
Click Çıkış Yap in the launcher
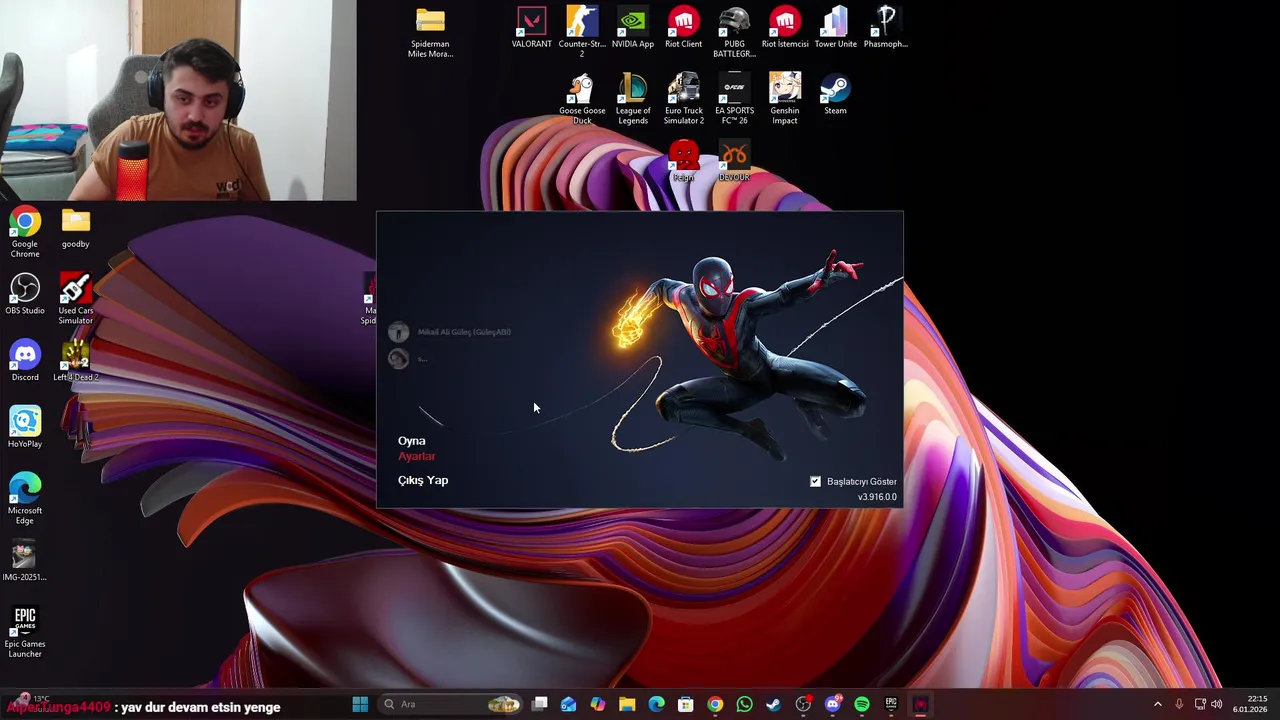[x=422, y=480]
